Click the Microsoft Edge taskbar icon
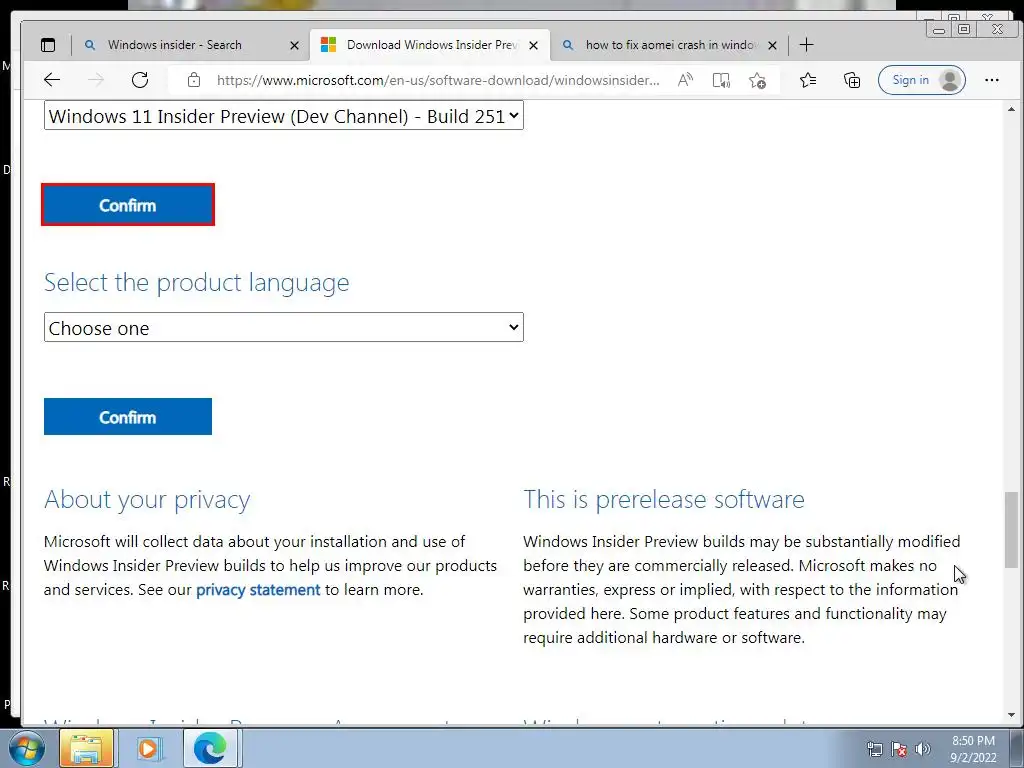Image resolution: width=1024 pixels, height=768 pixels. pos(210,748)
